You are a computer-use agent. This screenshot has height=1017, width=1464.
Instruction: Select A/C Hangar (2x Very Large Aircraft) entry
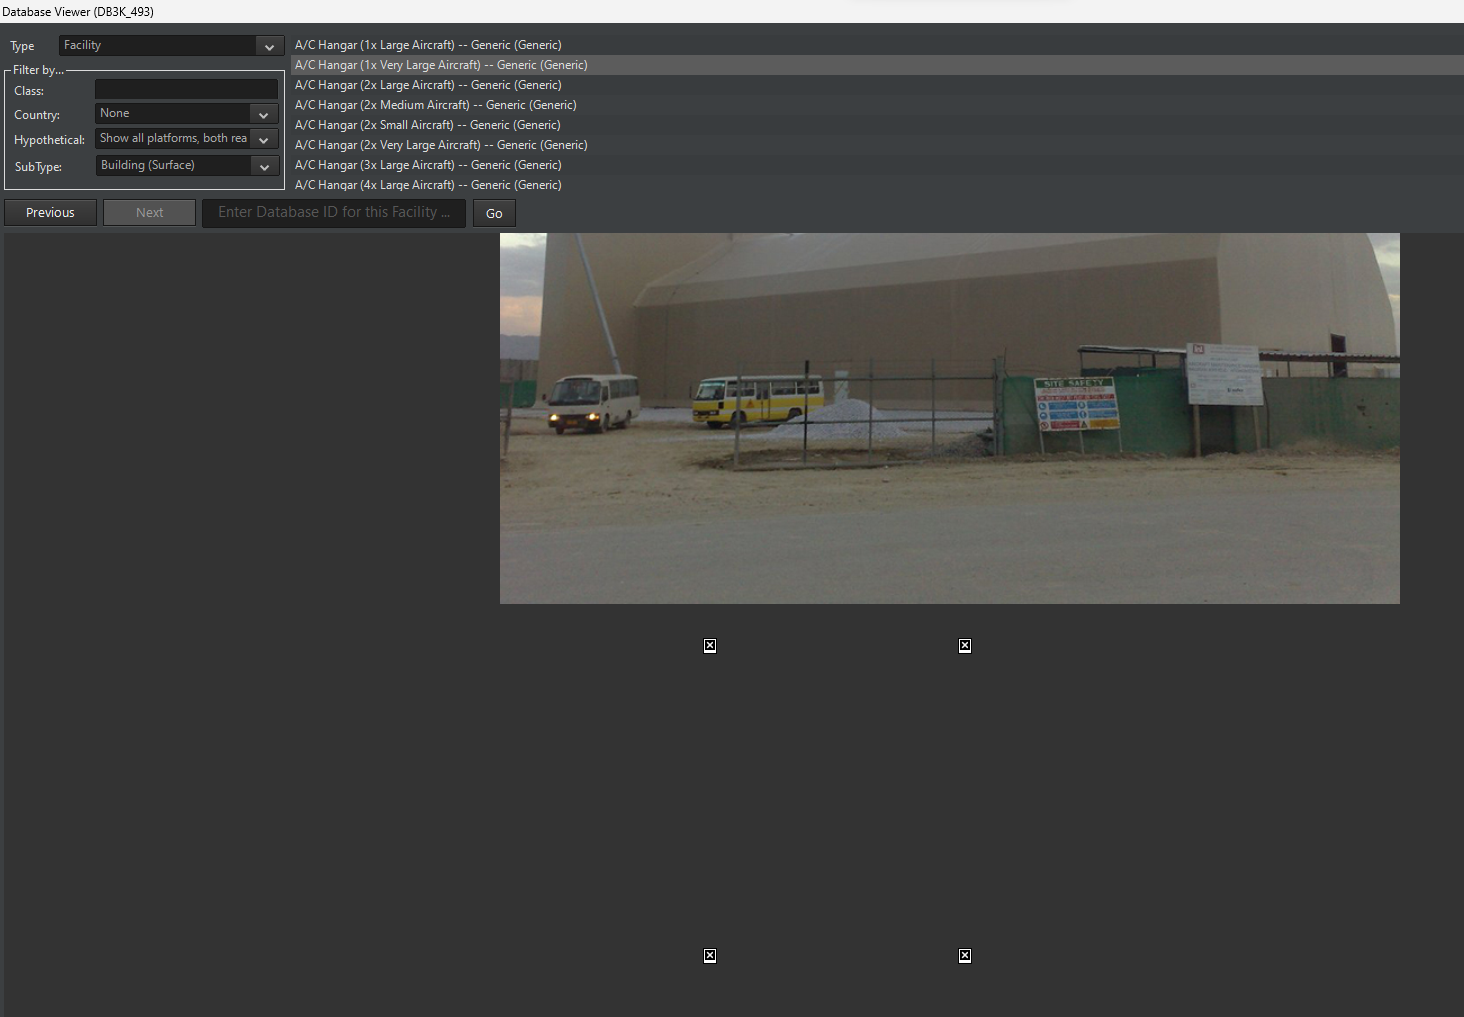tap(877, 145)
